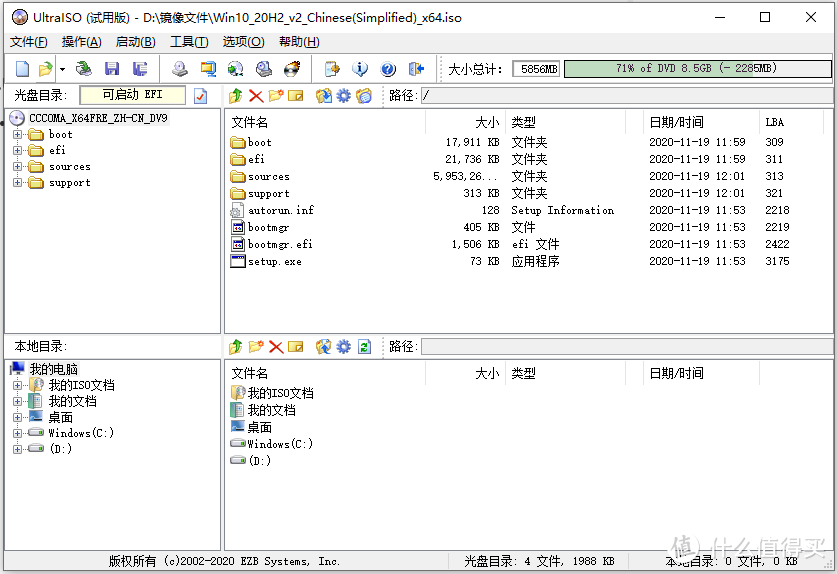Image resolution: width=837 pixels, height=574 pixels.
Task: Expand the support folder tree node
Action: point(18,183)
